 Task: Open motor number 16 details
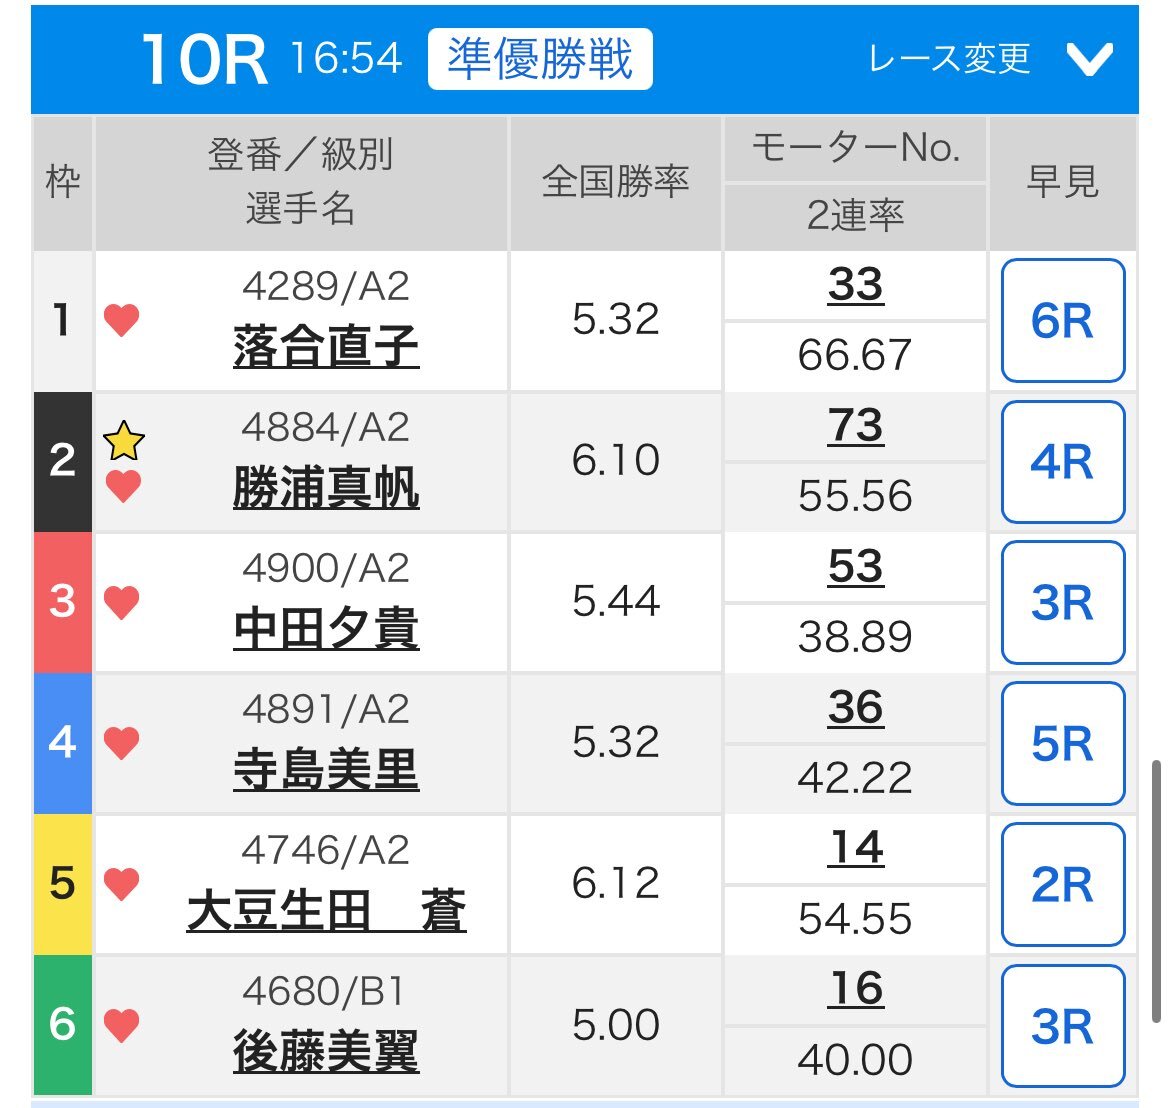[856, 989]
